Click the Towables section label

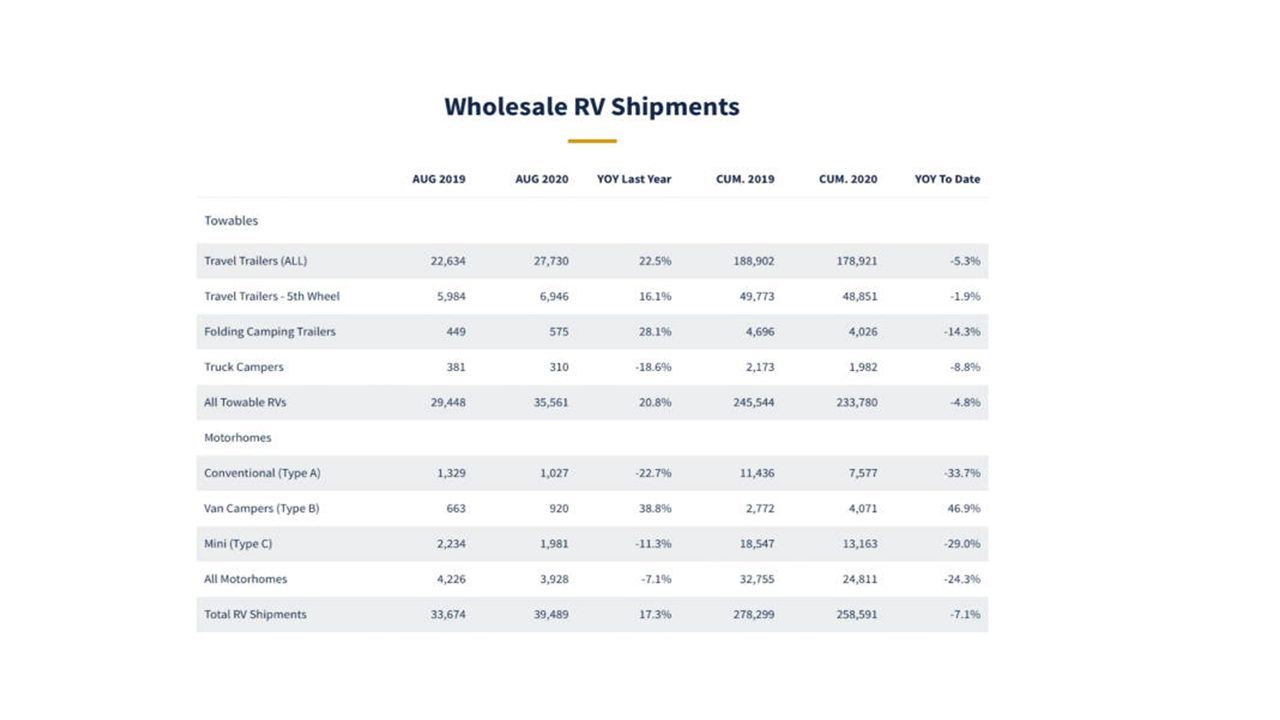coord(231,220)
